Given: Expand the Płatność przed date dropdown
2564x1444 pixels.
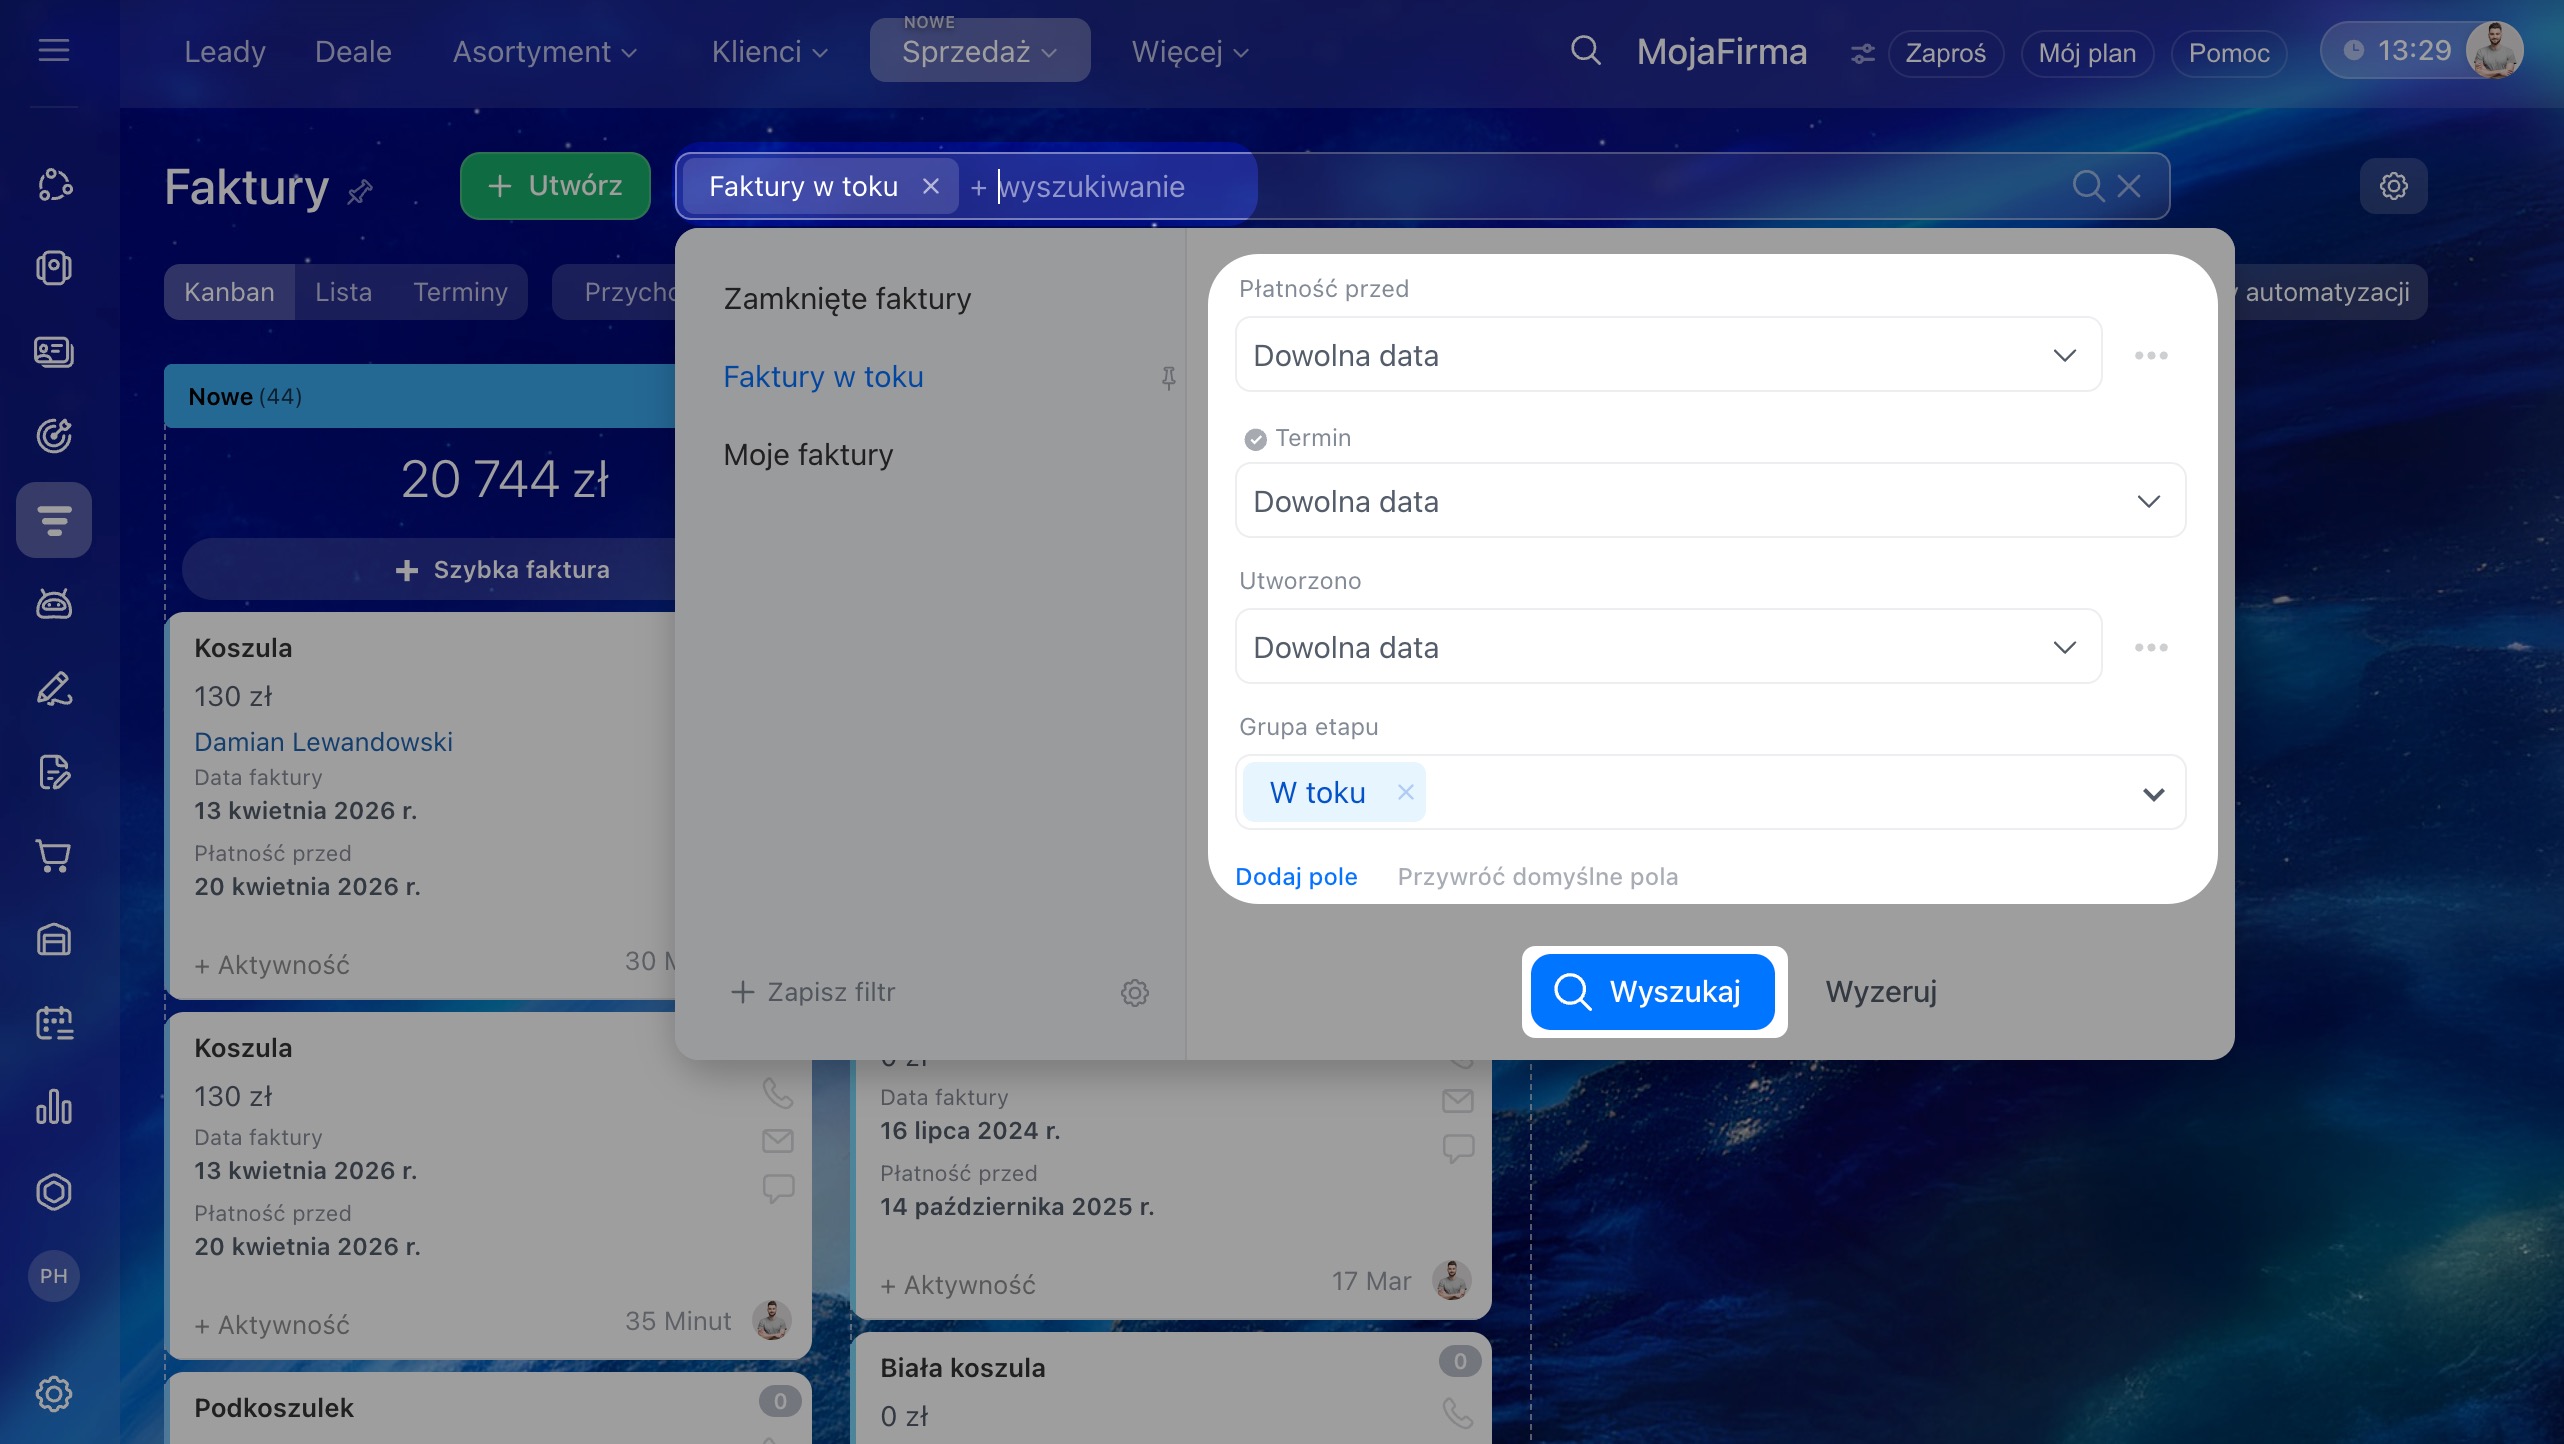Looking at the screenshot, I should coord(2064,355).
